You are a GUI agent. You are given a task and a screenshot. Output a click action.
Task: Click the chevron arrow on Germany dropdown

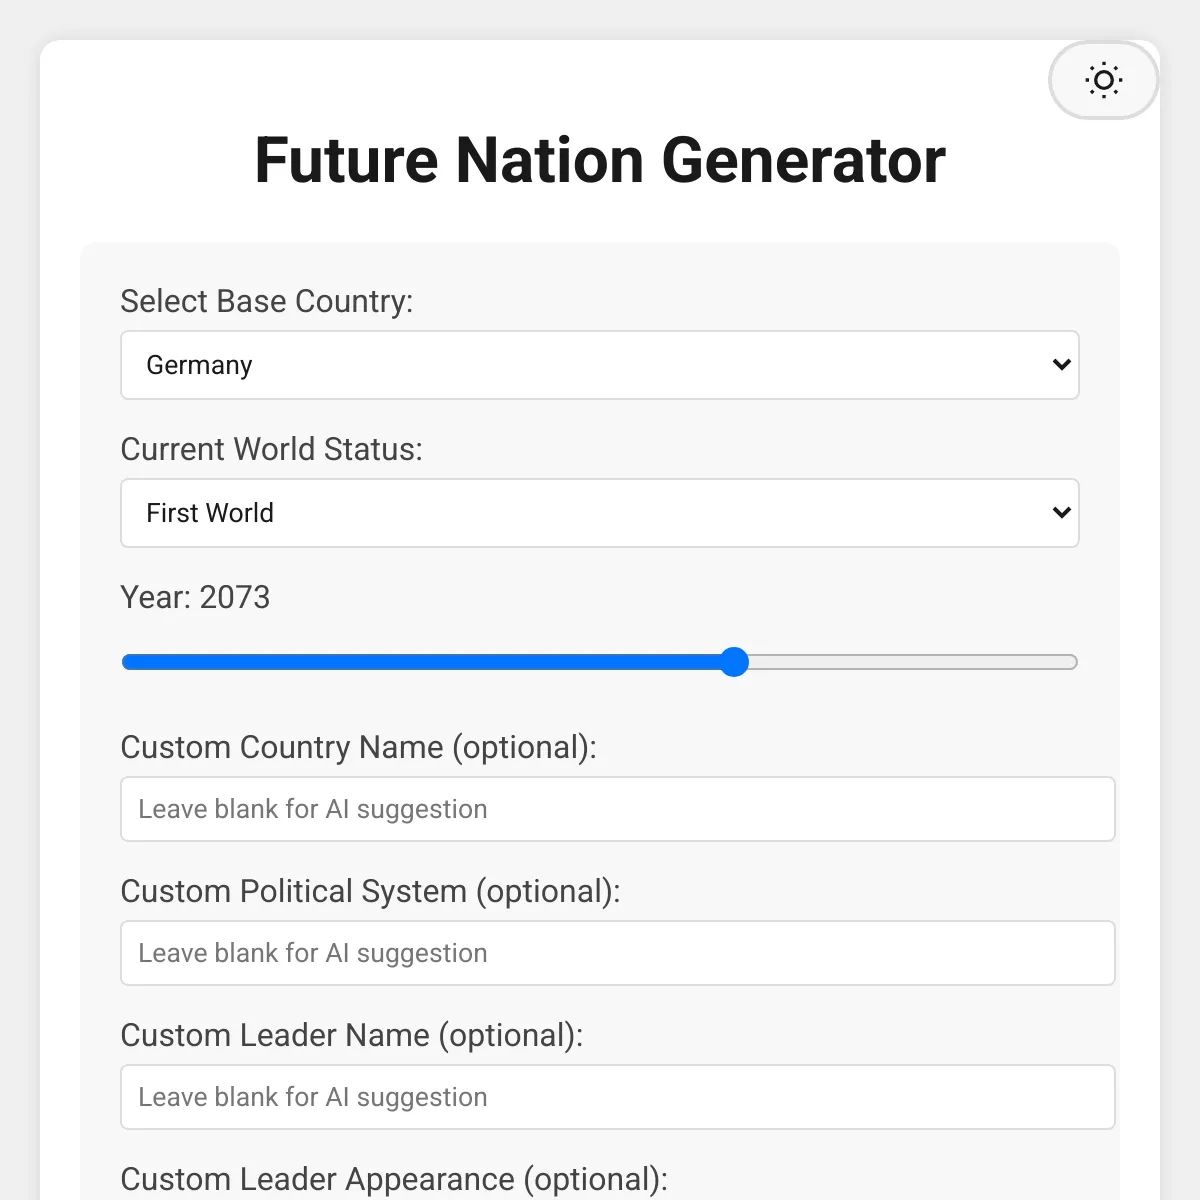click(x=1061, y=365)
